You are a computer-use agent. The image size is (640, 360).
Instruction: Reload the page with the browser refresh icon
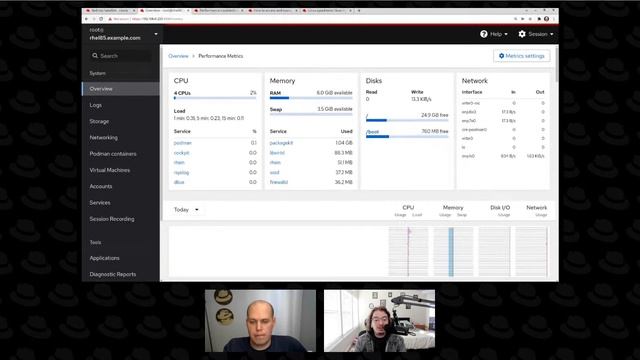coord(101,19)
